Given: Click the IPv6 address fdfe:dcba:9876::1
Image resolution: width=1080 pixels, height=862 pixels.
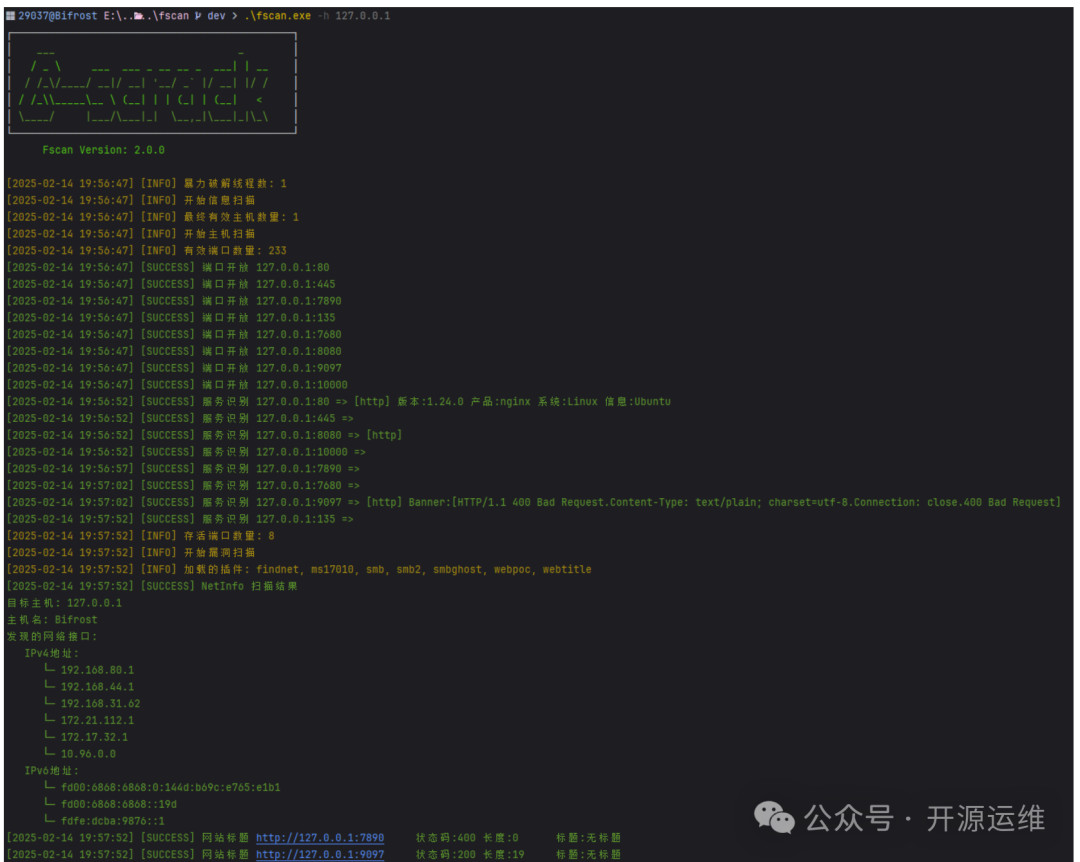Looking at the screenshot, I should pyautogui.click(x=112, y=821).
